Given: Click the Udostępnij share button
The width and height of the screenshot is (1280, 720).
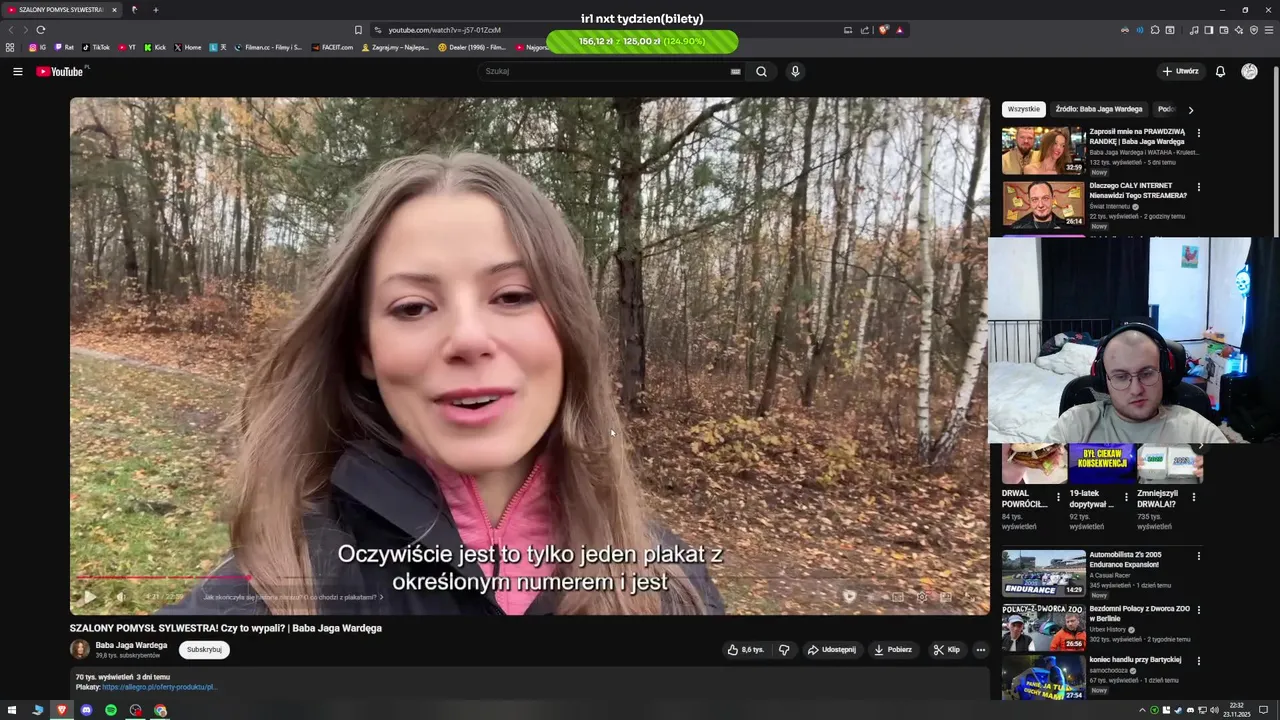Looking at the screenshot, I should 831,650.
